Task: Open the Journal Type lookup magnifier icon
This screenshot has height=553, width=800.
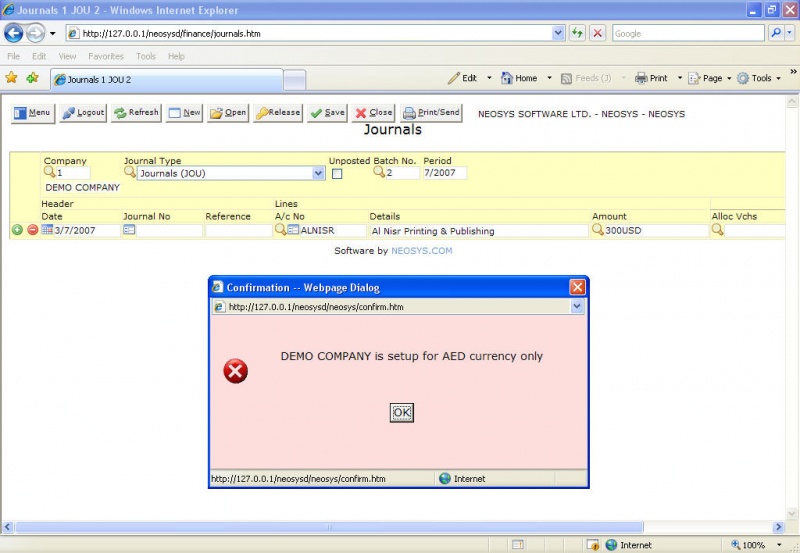Action: click(130, 172)
